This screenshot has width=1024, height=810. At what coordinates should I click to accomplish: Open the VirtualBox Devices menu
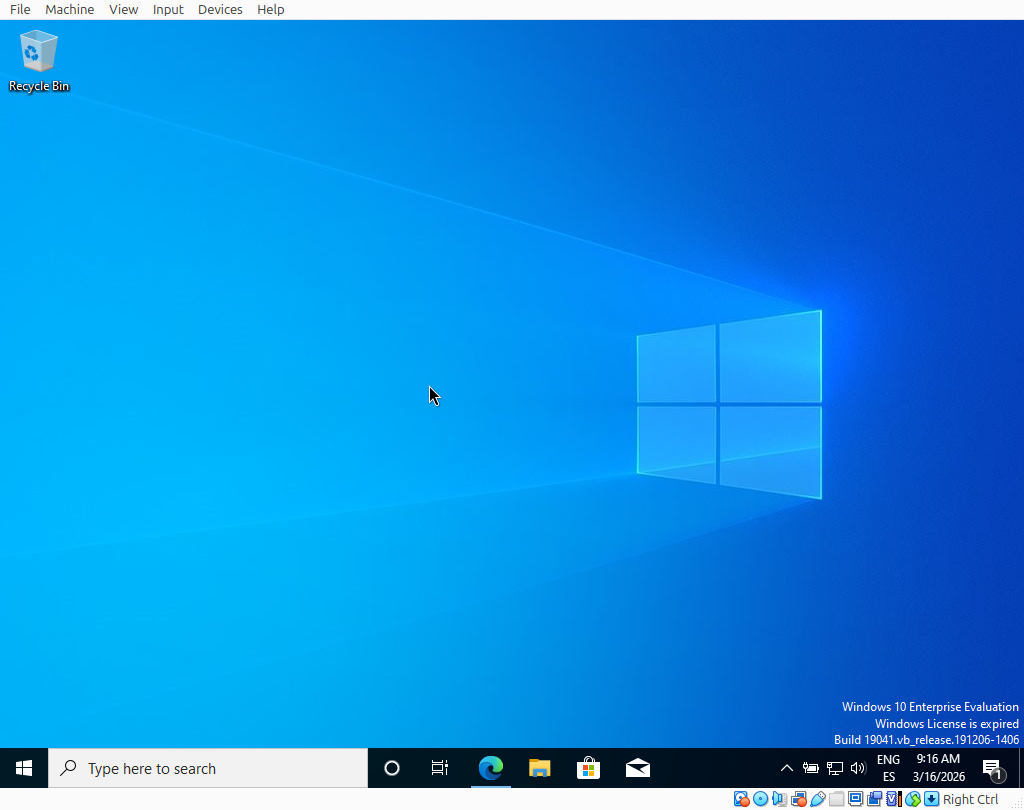pyautogui.click(x=220, y=9)
